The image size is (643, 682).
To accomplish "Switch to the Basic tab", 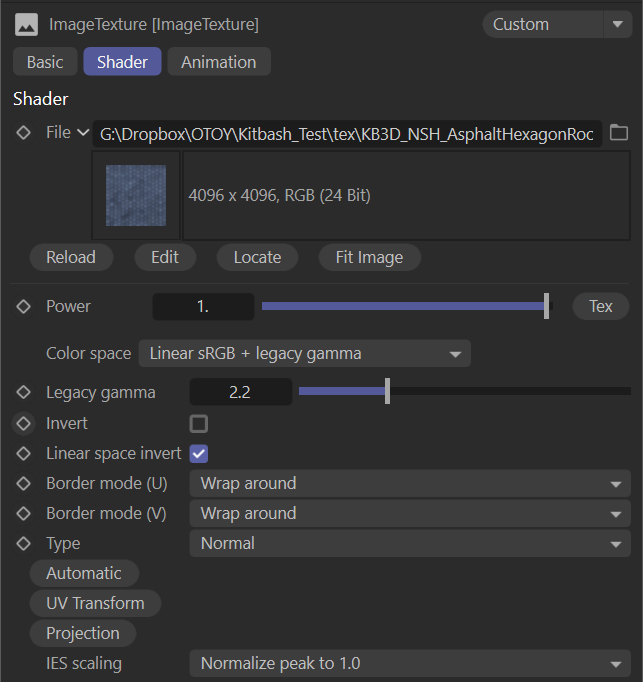I will [45, 62].
